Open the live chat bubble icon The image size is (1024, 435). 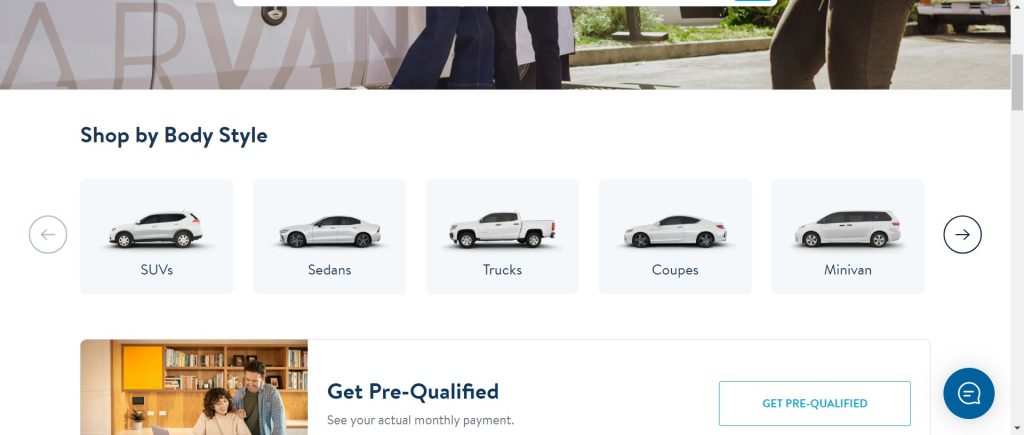pyautogui.click(x=968, y=393)
